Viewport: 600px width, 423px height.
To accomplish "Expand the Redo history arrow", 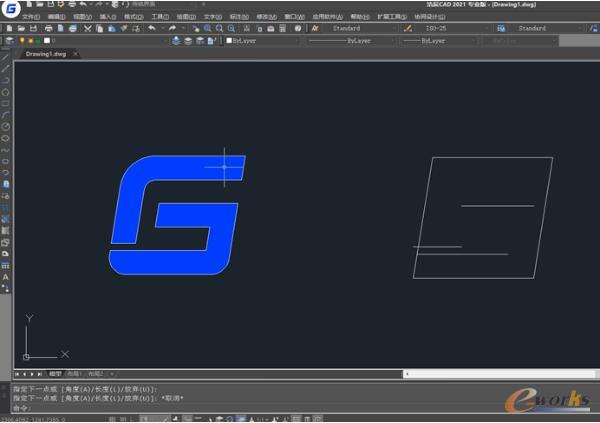I will (183, 28).
